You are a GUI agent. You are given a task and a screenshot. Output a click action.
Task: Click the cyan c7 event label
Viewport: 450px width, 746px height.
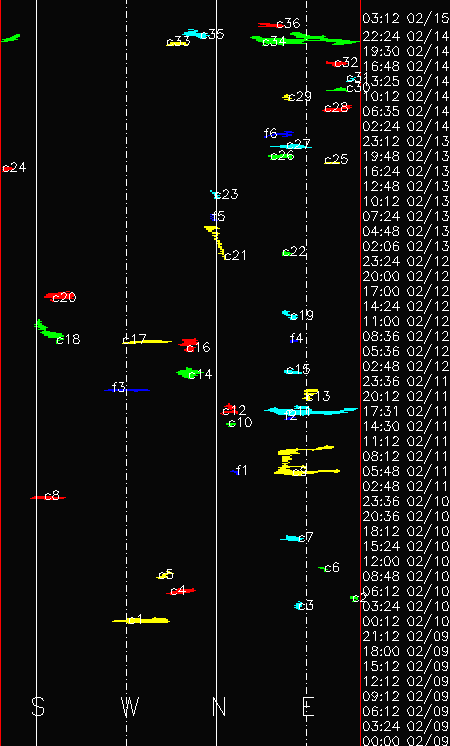[306, 538]
